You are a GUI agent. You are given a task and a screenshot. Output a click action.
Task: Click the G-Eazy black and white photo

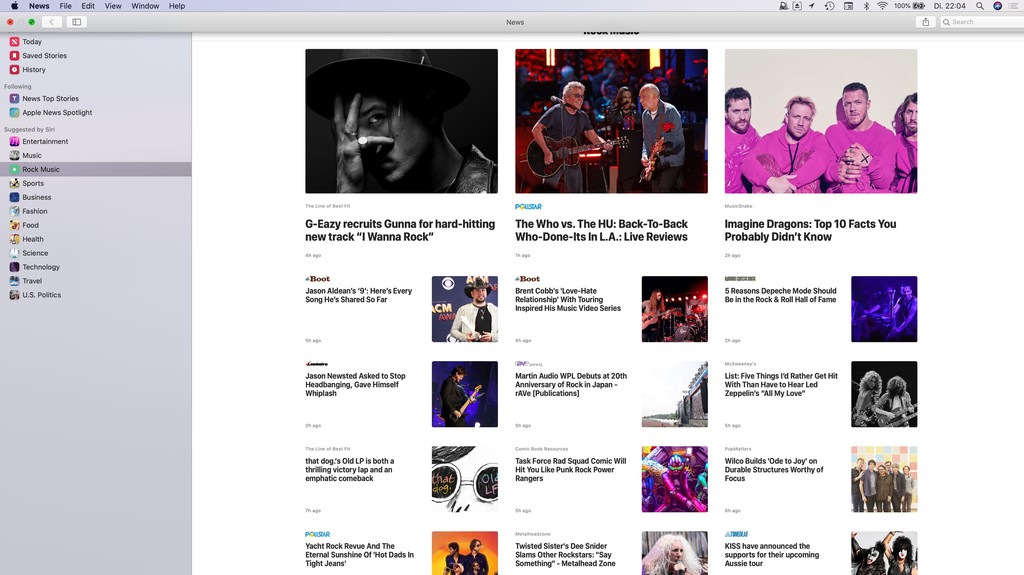pyautogui.click(x=401, y=121)
